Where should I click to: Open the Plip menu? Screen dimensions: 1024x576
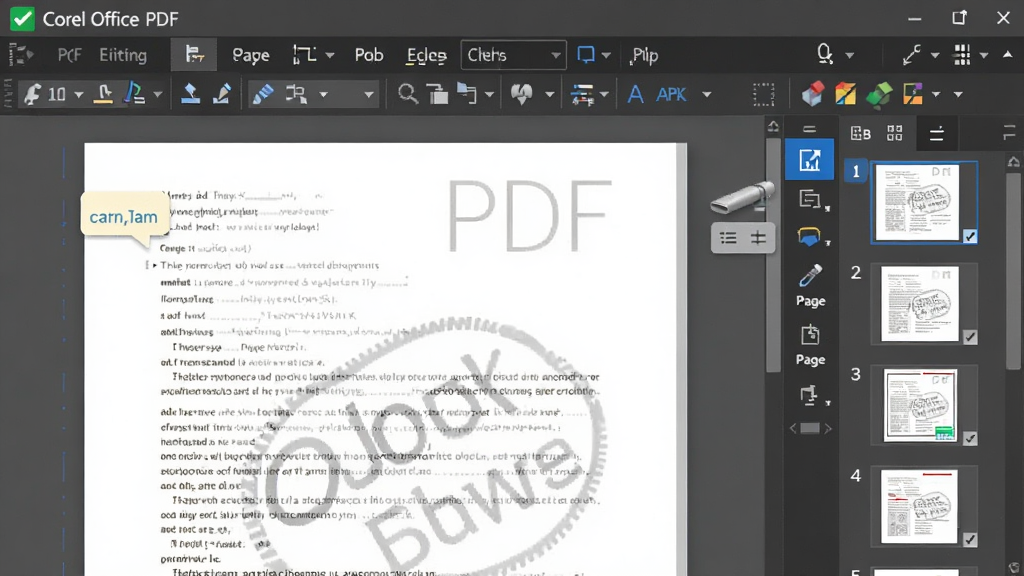click(644, 56)
